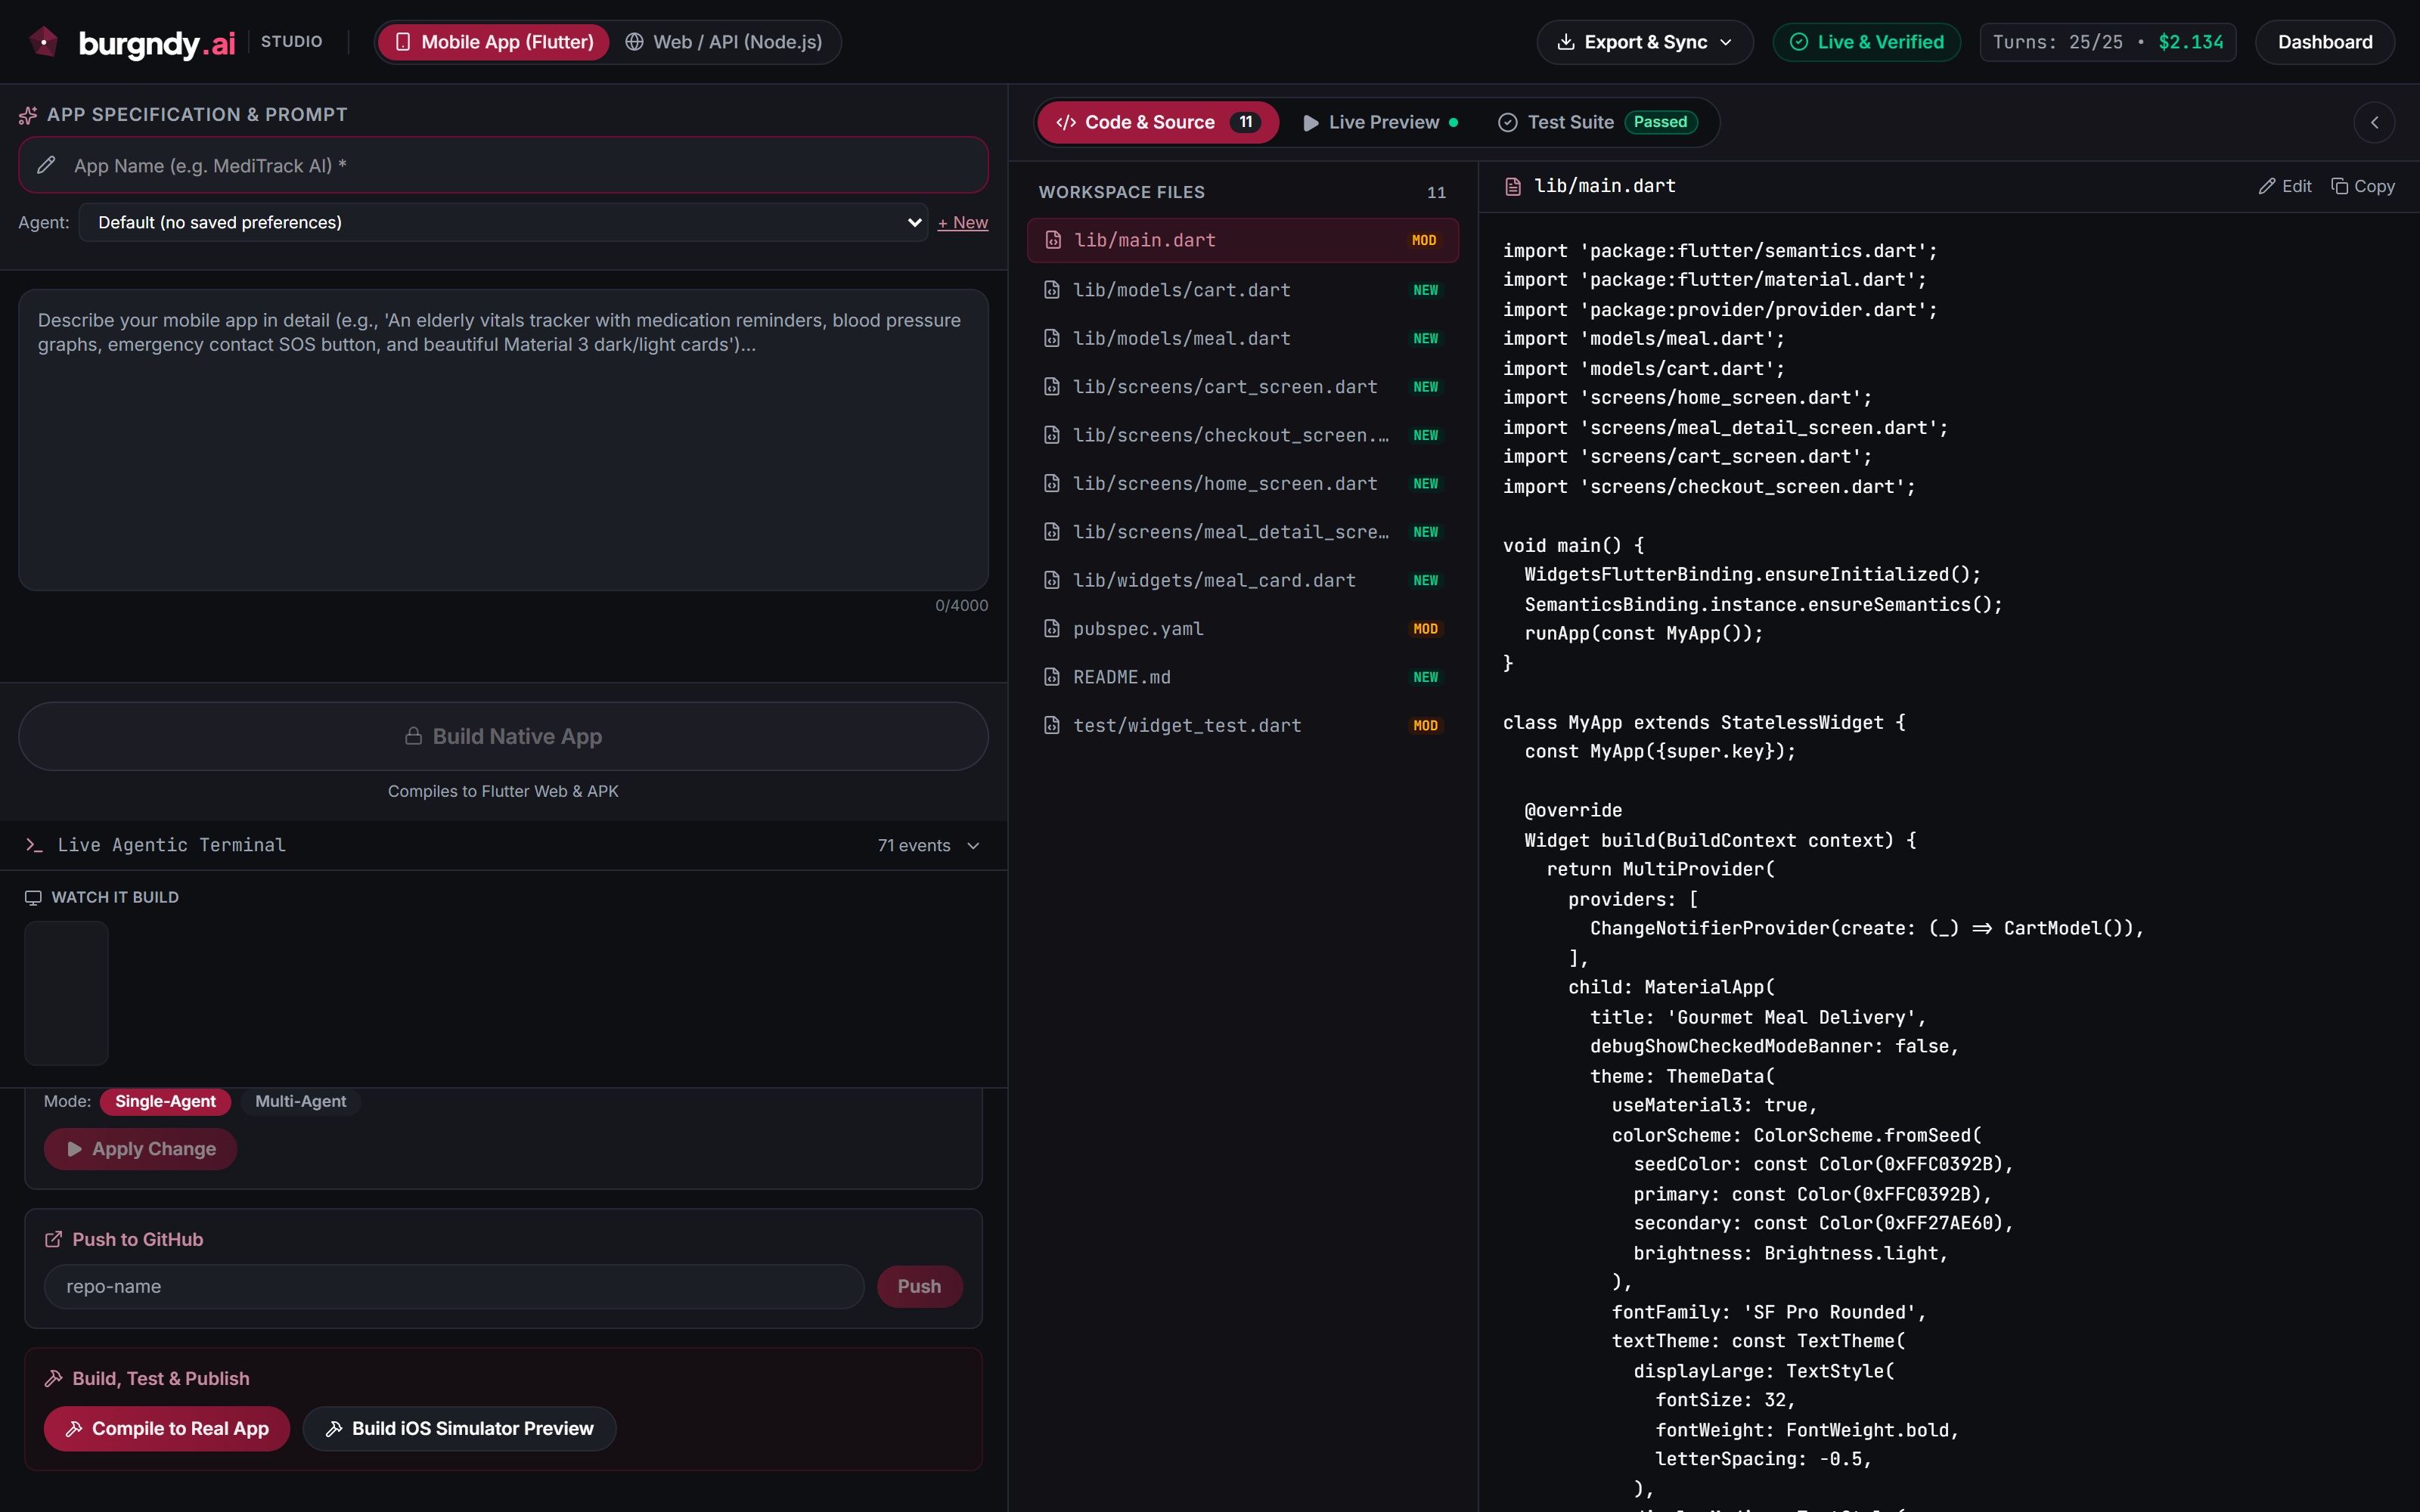Image resolution: width=2420 pixels, height=1512 pixels.
Task: Click the file icon of test/widget_test.dart row
Action: point(1052,725)
